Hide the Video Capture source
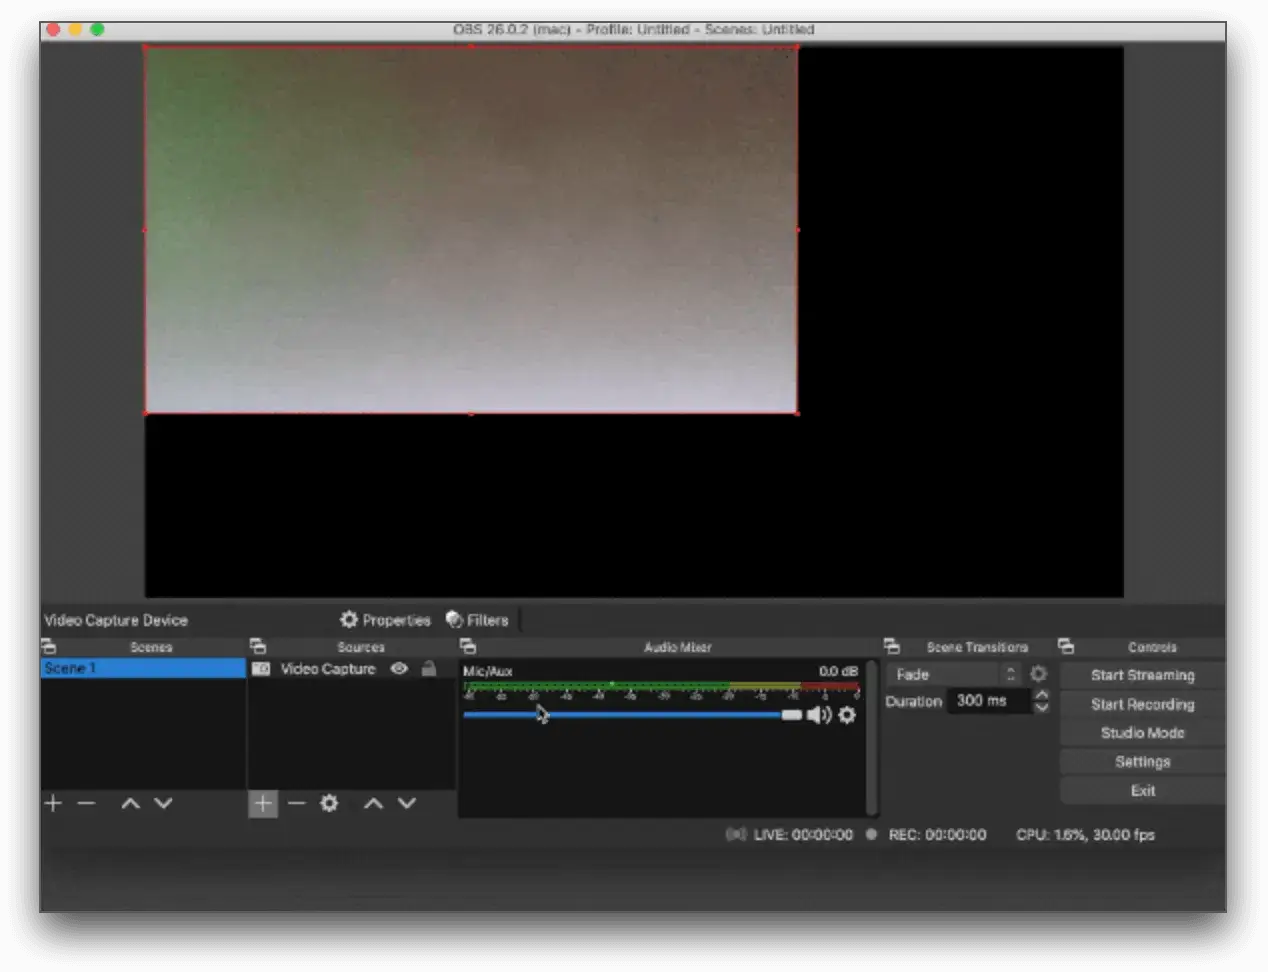The width and height of the screenshot is (1268, 972). pos(399,669)
